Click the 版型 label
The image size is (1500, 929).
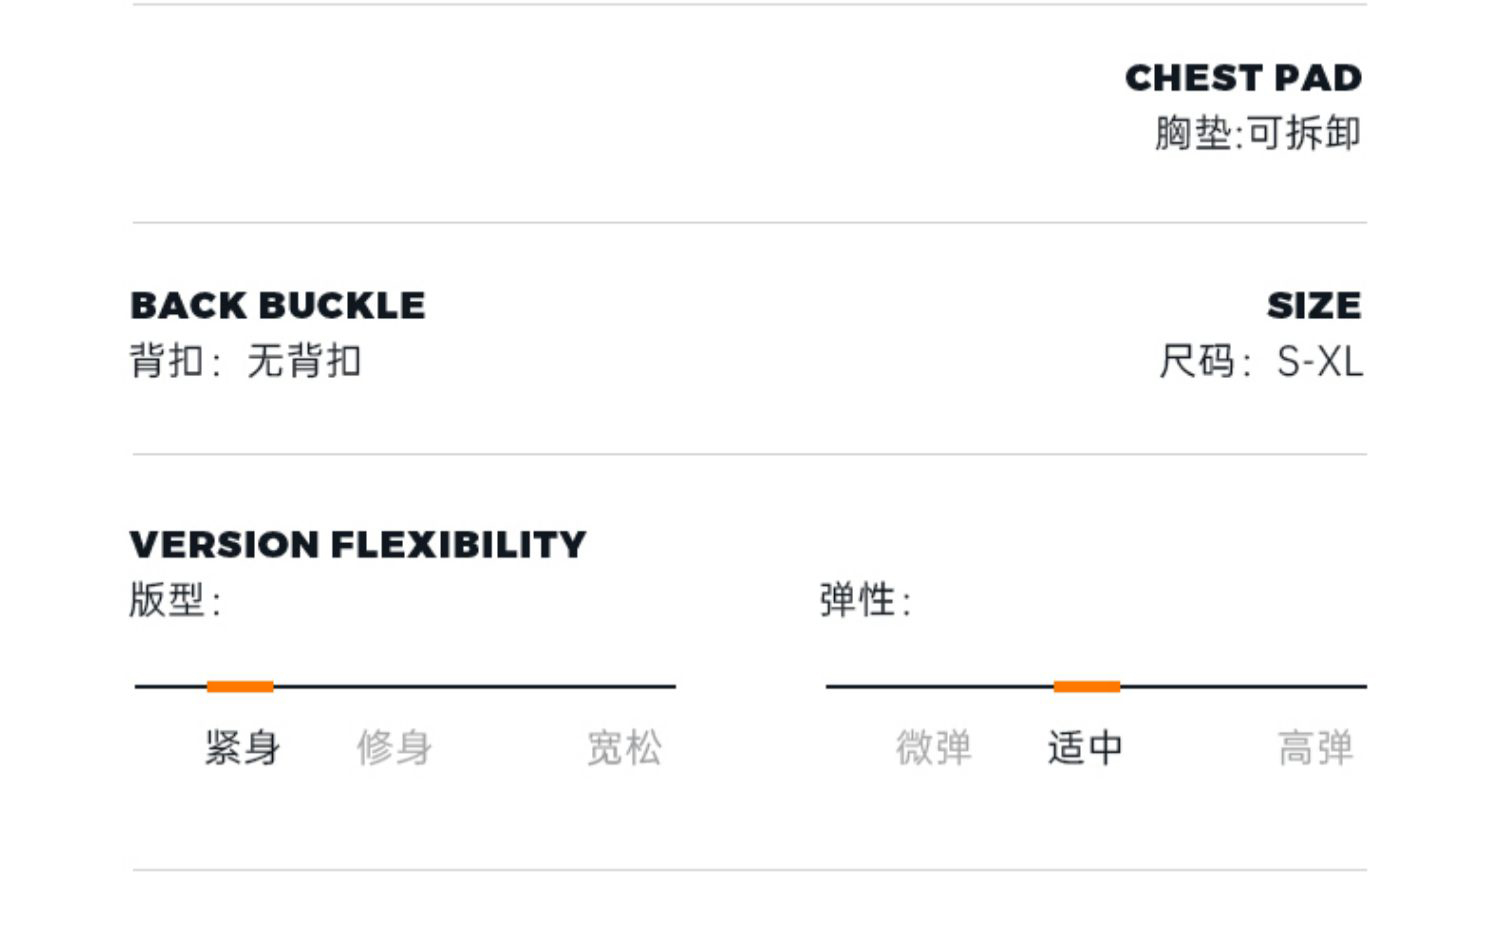(168, 600)
